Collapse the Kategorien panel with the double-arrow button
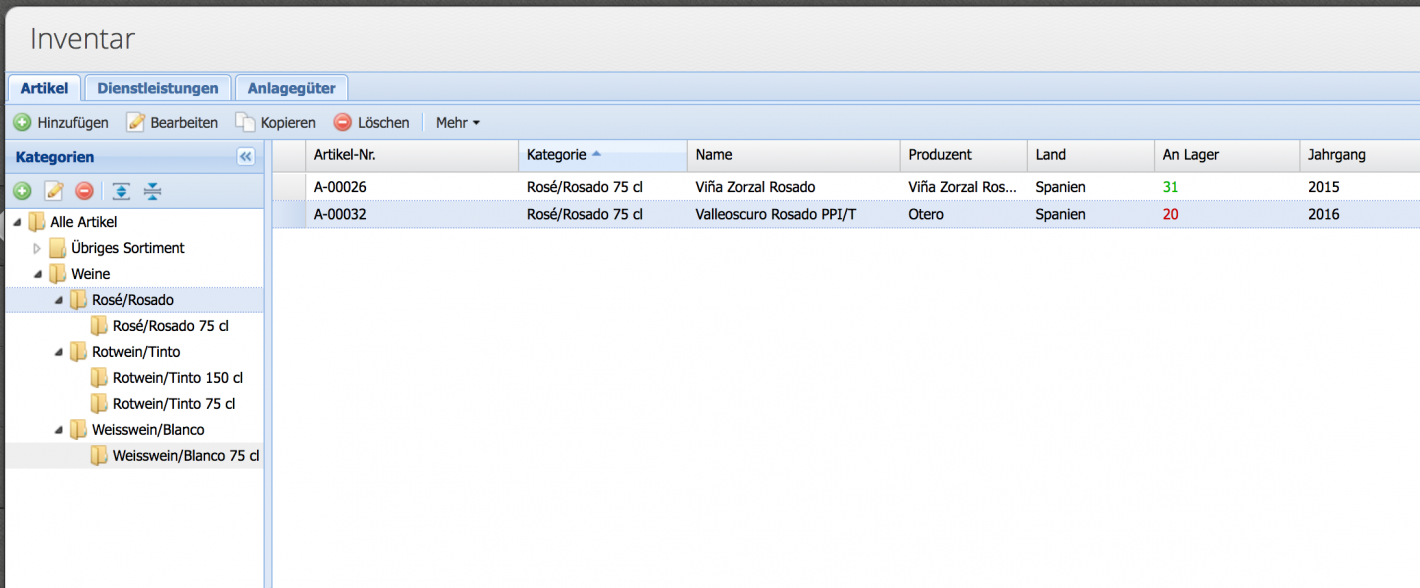The width and height of the screenshot is (1420, 588). [246, 156]
